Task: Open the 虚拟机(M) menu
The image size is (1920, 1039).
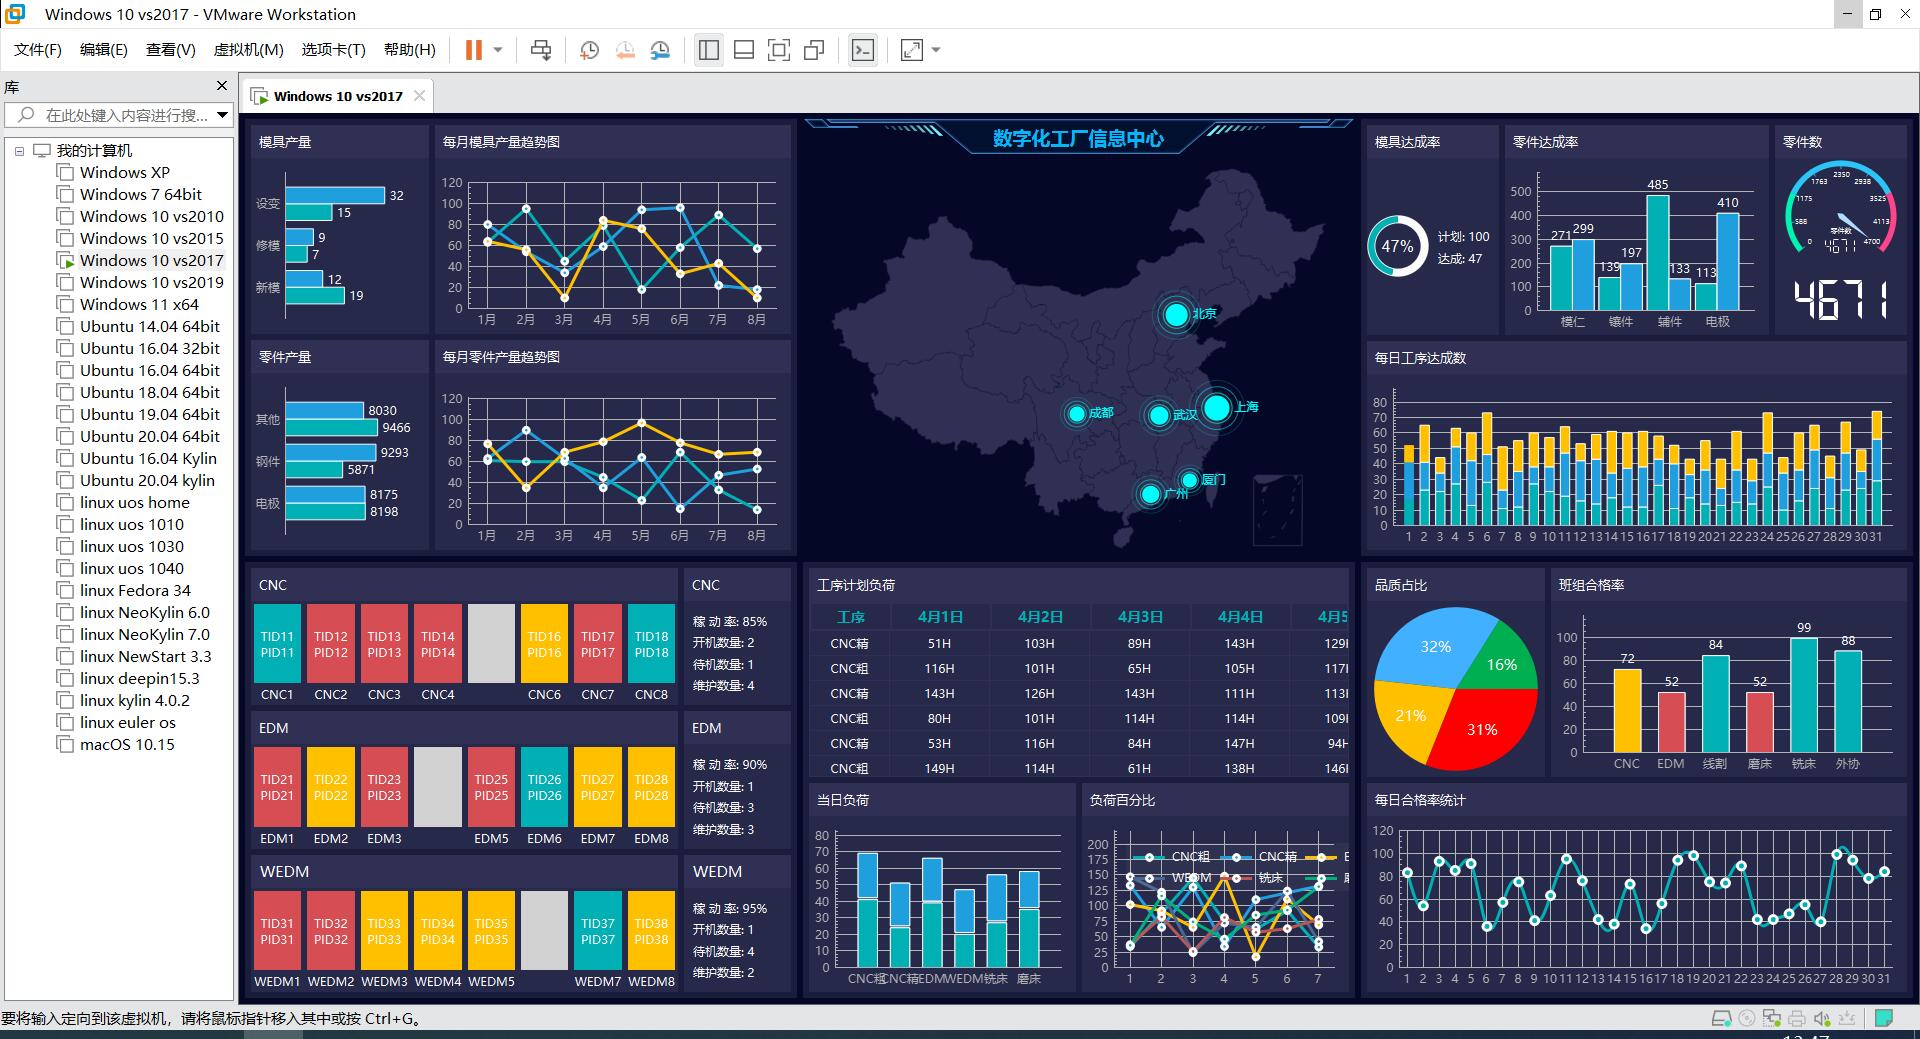Action: 248,50
